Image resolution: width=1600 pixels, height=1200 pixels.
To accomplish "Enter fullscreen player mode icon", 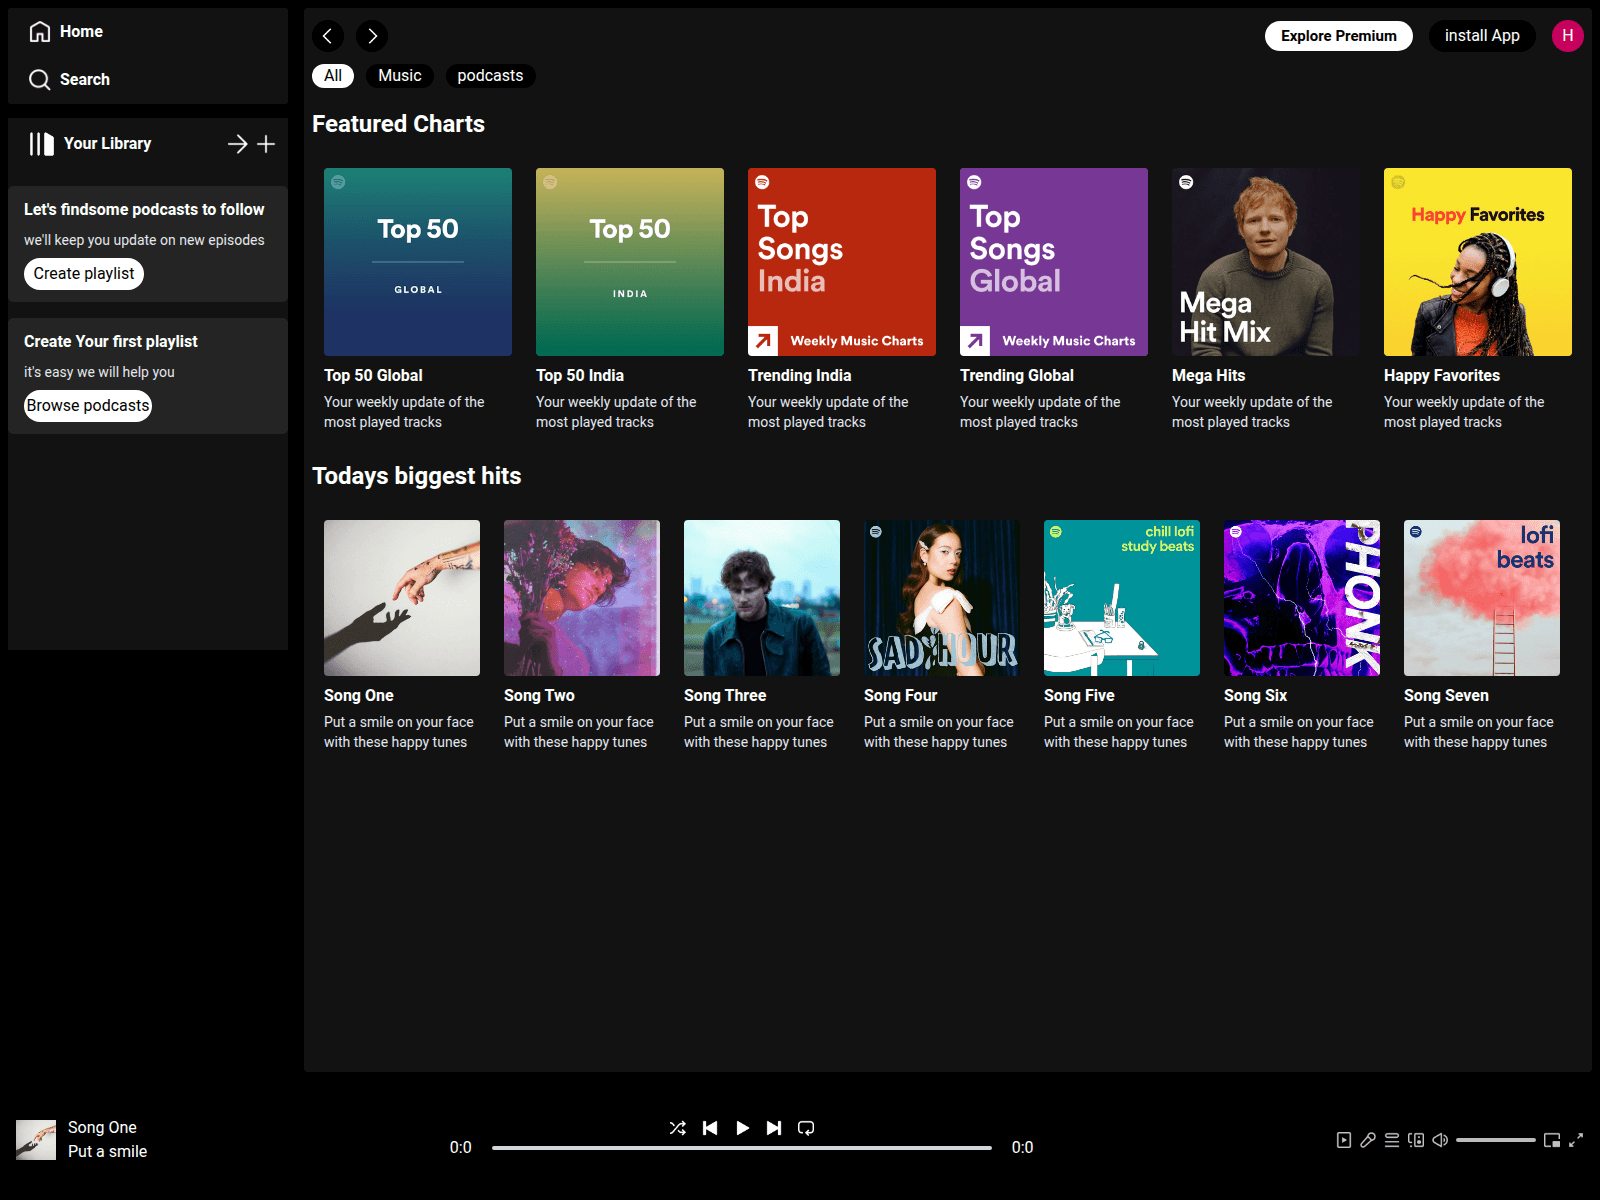I will [1576, 1140].
